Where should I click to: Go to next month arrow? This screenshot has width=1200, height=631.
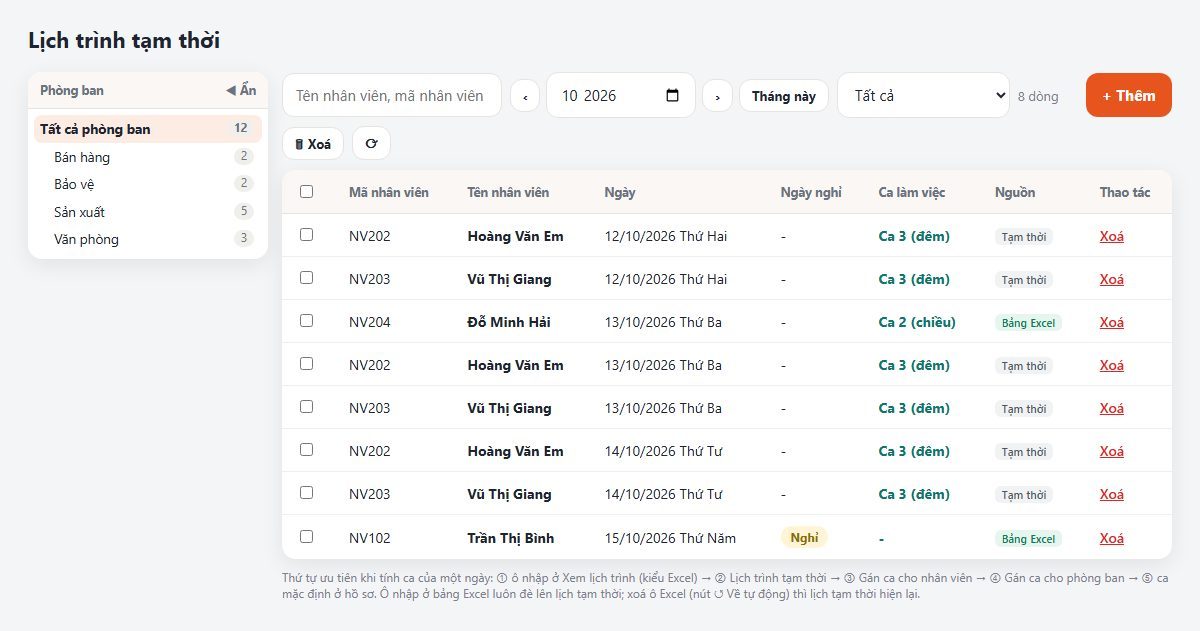[717, 96]
